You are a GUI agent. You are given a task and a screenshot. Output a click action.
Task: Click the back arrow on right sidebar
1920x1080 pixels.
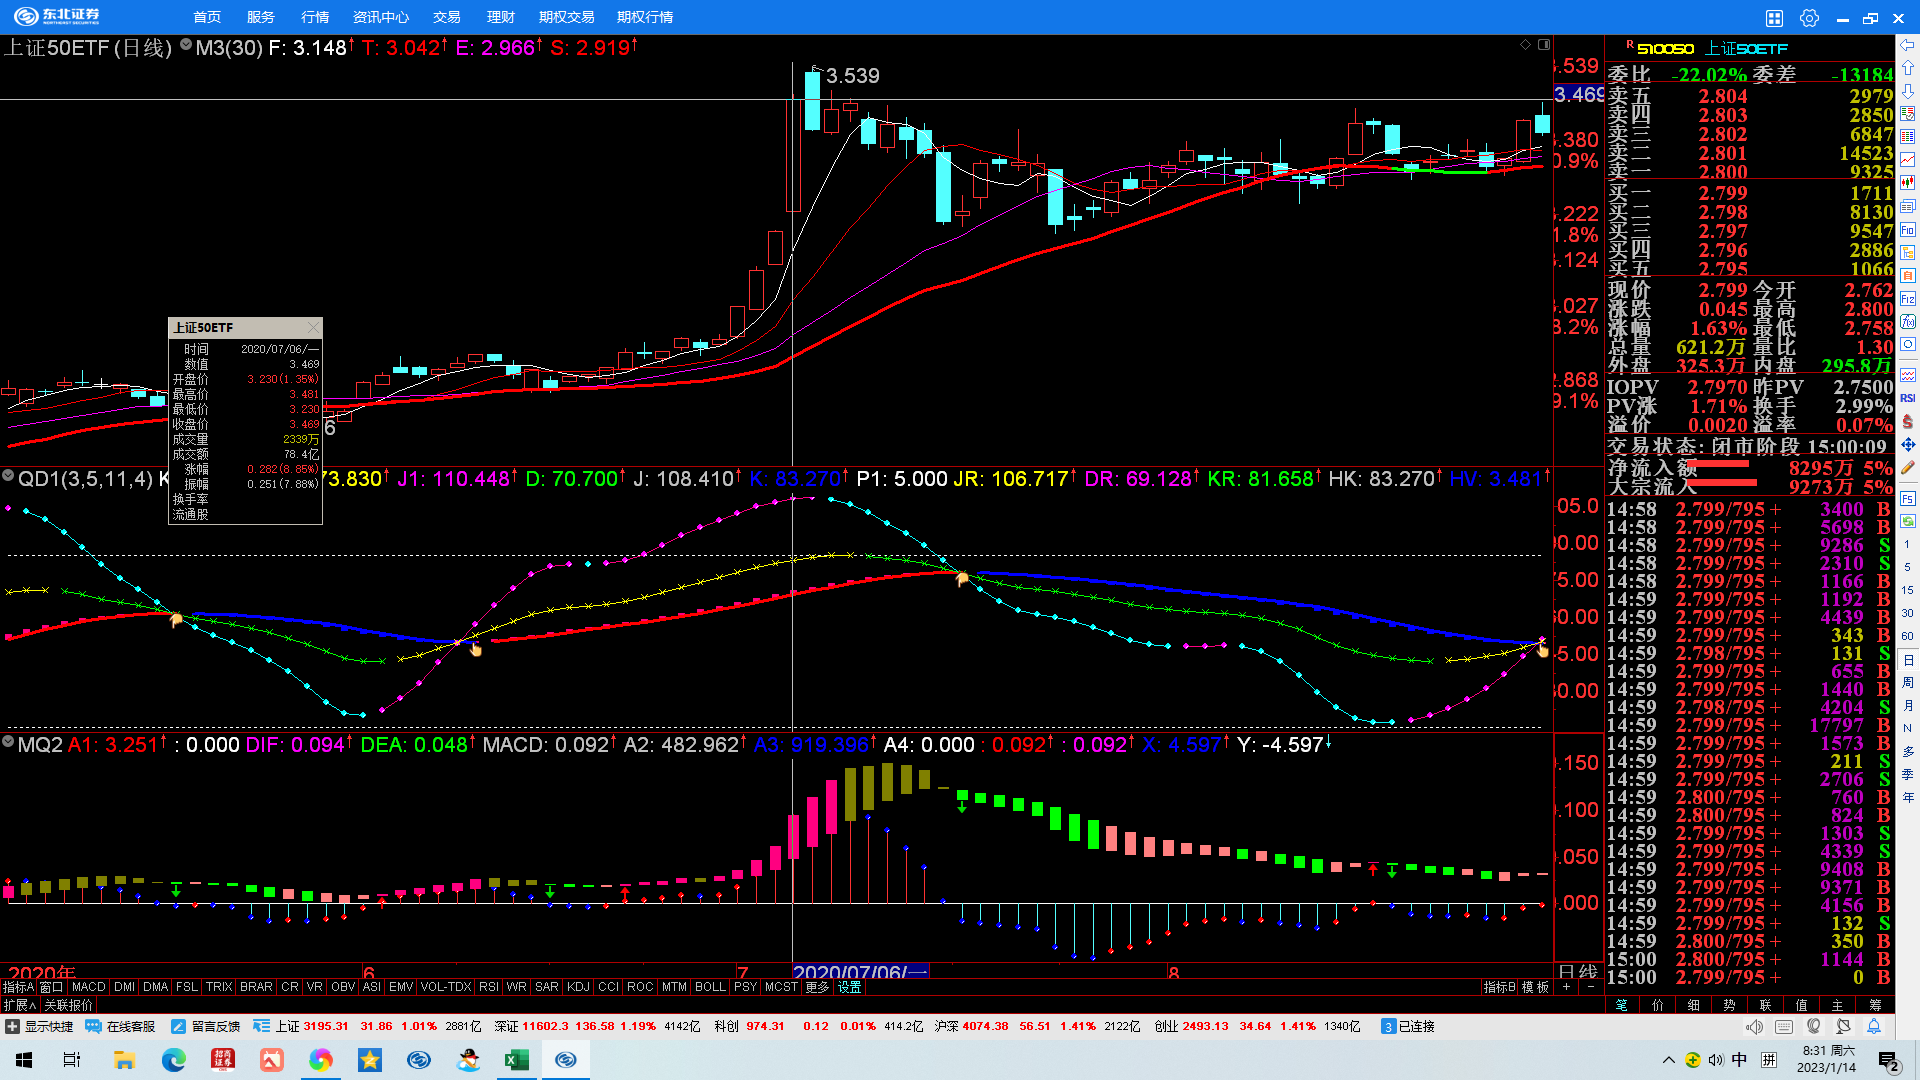click(1908, 45)
